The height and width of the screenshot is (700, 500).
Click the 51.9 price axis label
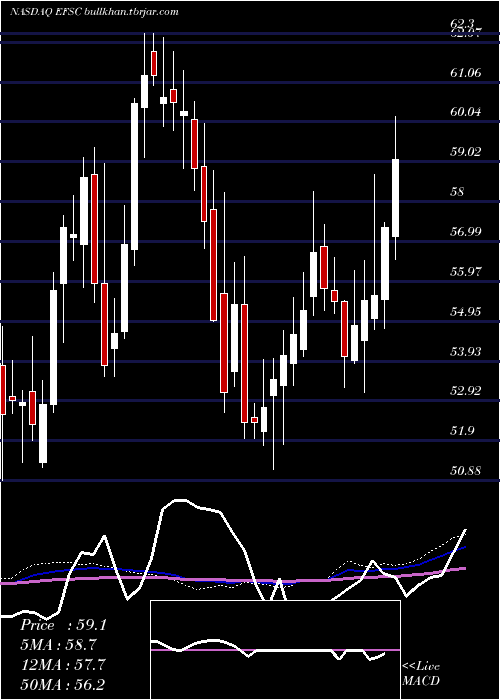462,431
